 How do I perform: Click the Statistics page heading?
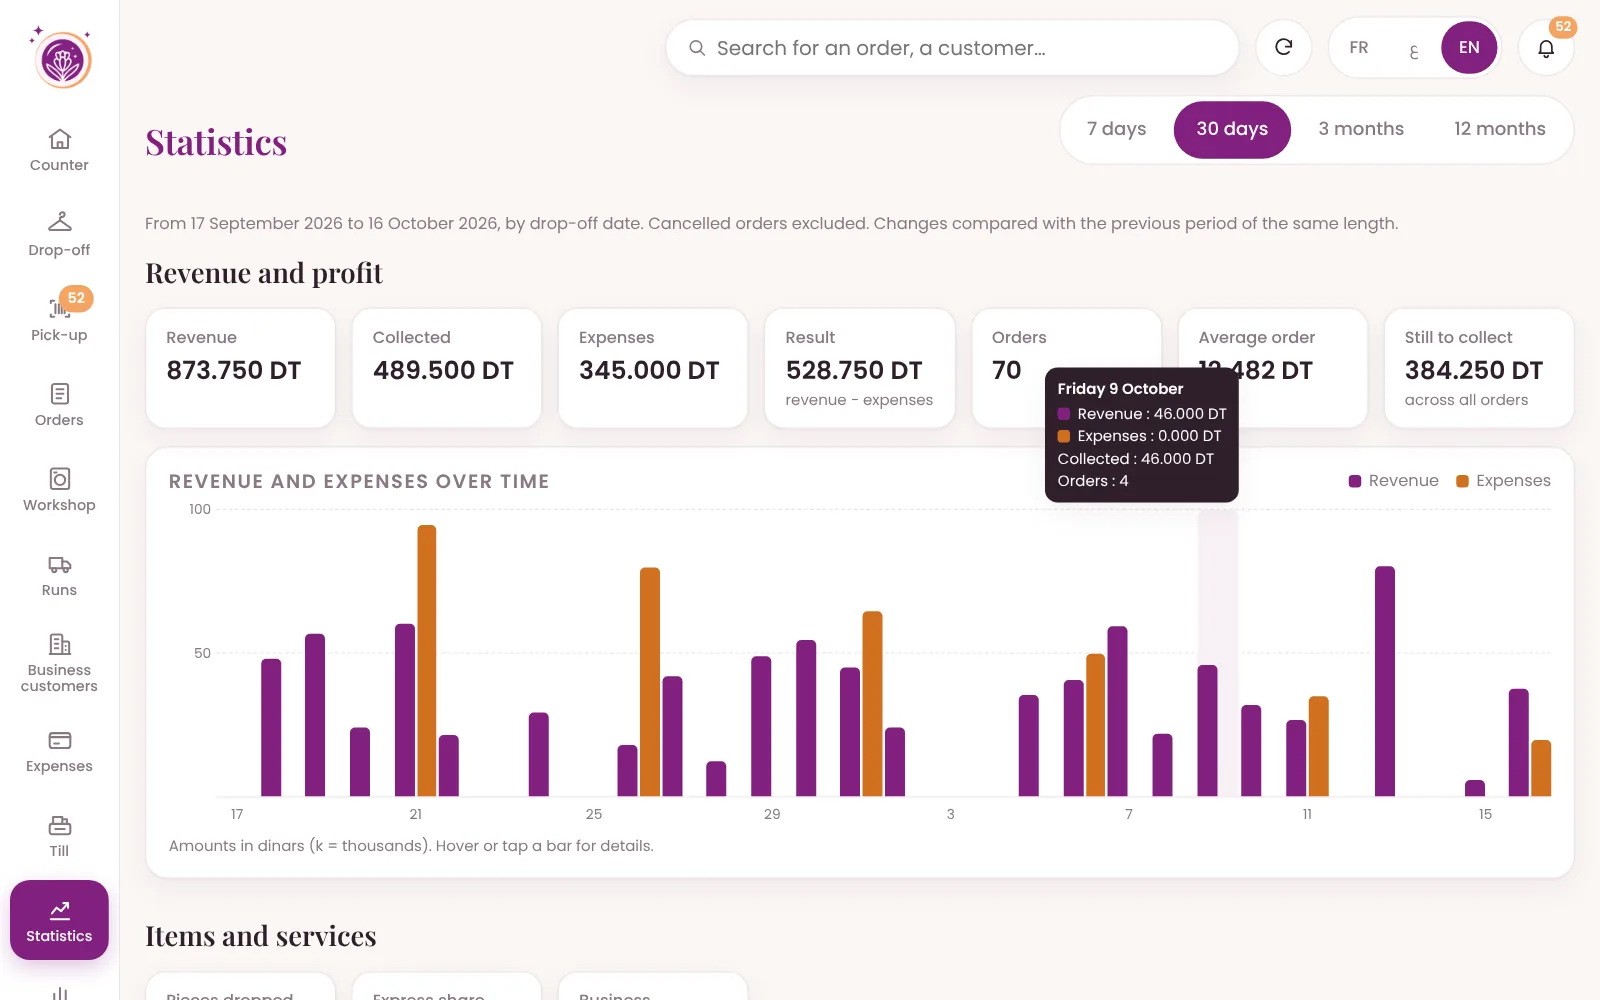click(x=216, y=143)
